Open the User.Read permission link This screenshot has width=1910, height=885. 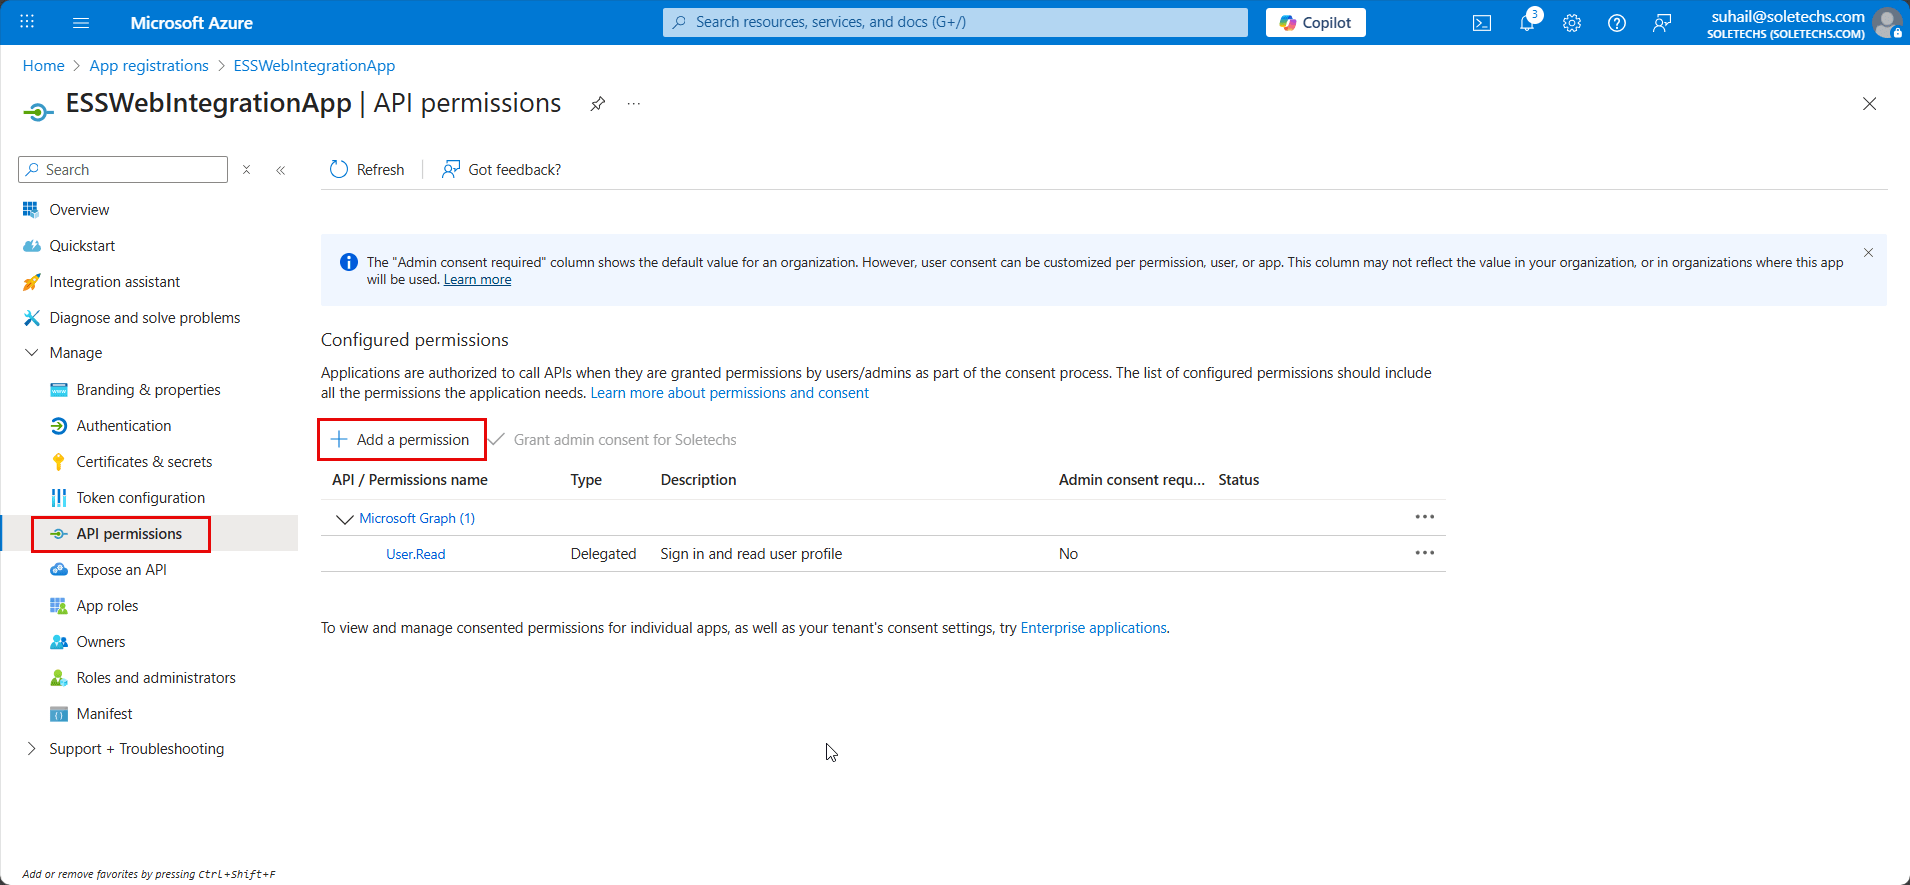(x=416, y=554)
